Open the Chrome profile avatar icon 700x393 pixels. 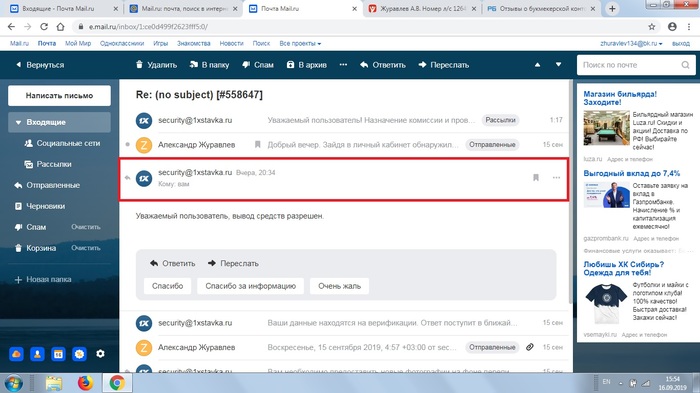click(x=672, y=27)
